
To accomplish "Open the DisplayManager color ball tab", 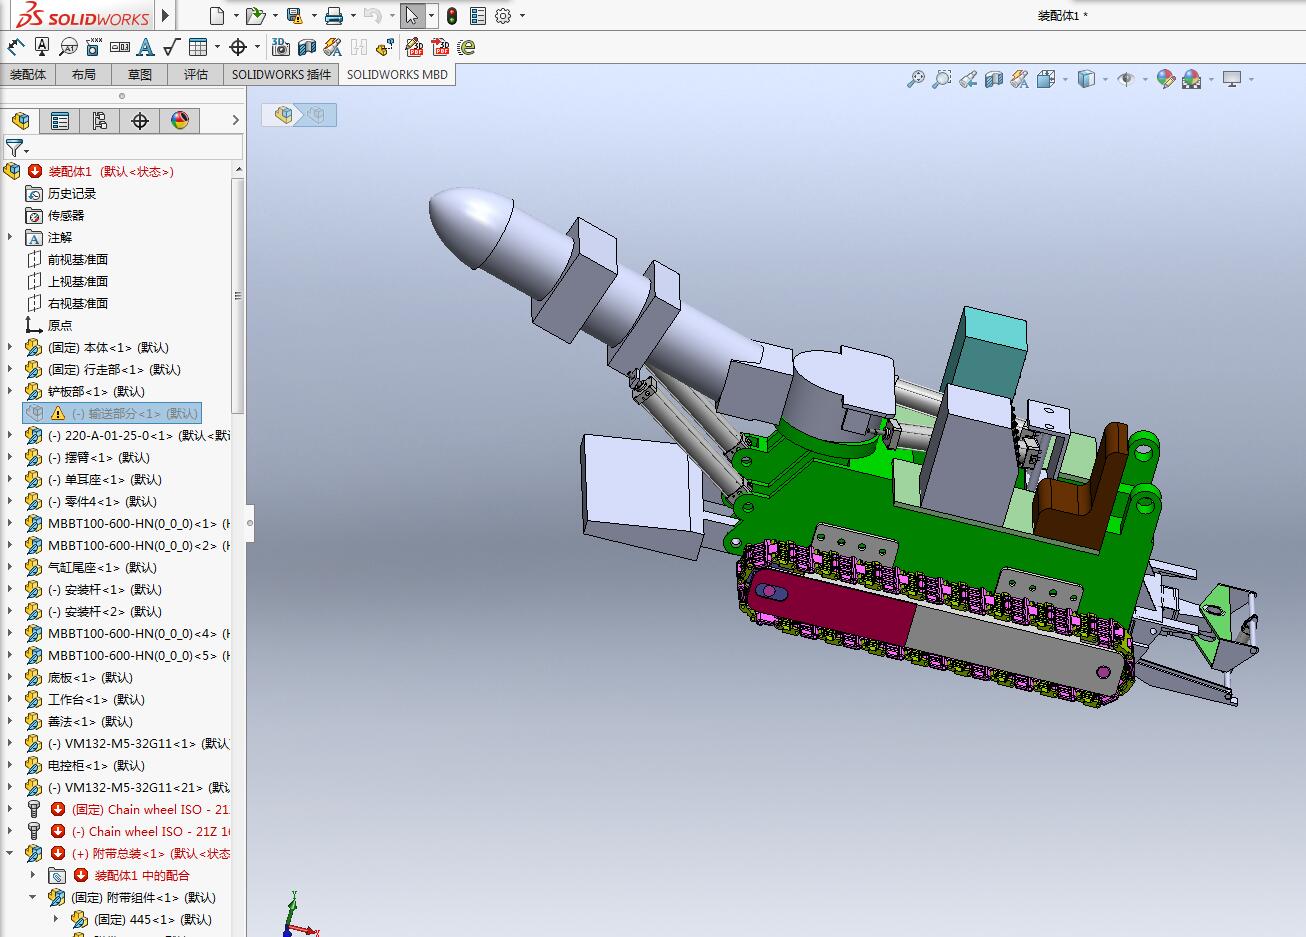I will tap(180, 121).
